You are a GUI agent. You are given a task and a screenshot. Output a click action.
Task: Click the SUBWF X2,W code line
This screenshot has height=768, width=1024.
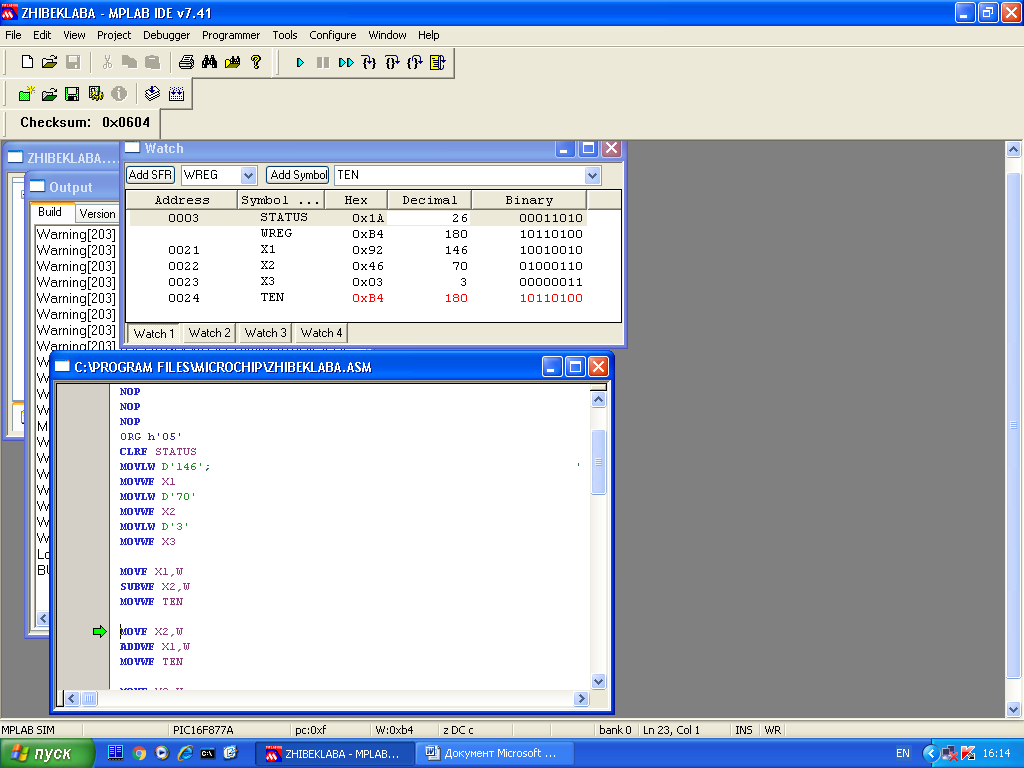[155, 586]
